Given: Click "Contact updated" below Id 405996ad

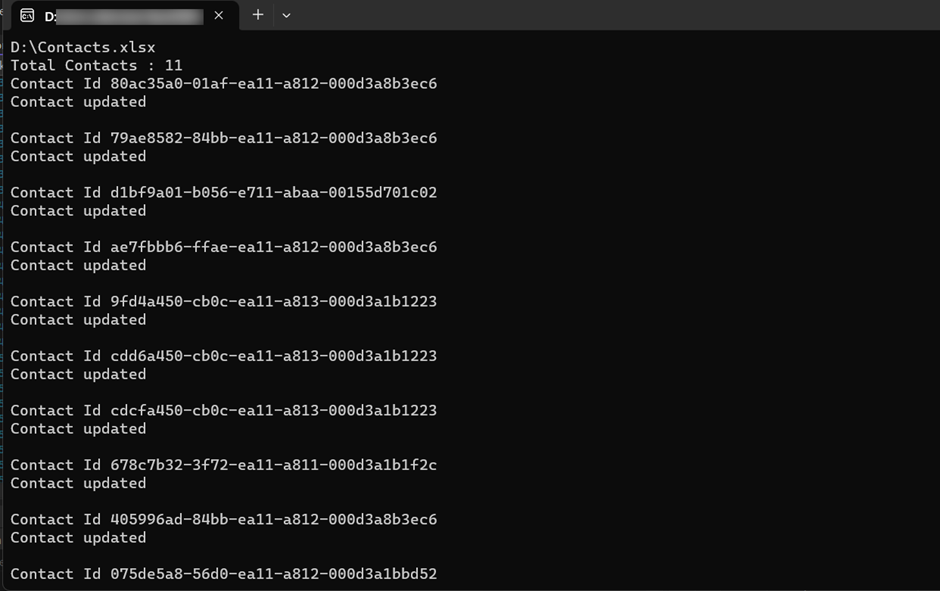Looking at the screenshot, I should [x=78, y=538].
